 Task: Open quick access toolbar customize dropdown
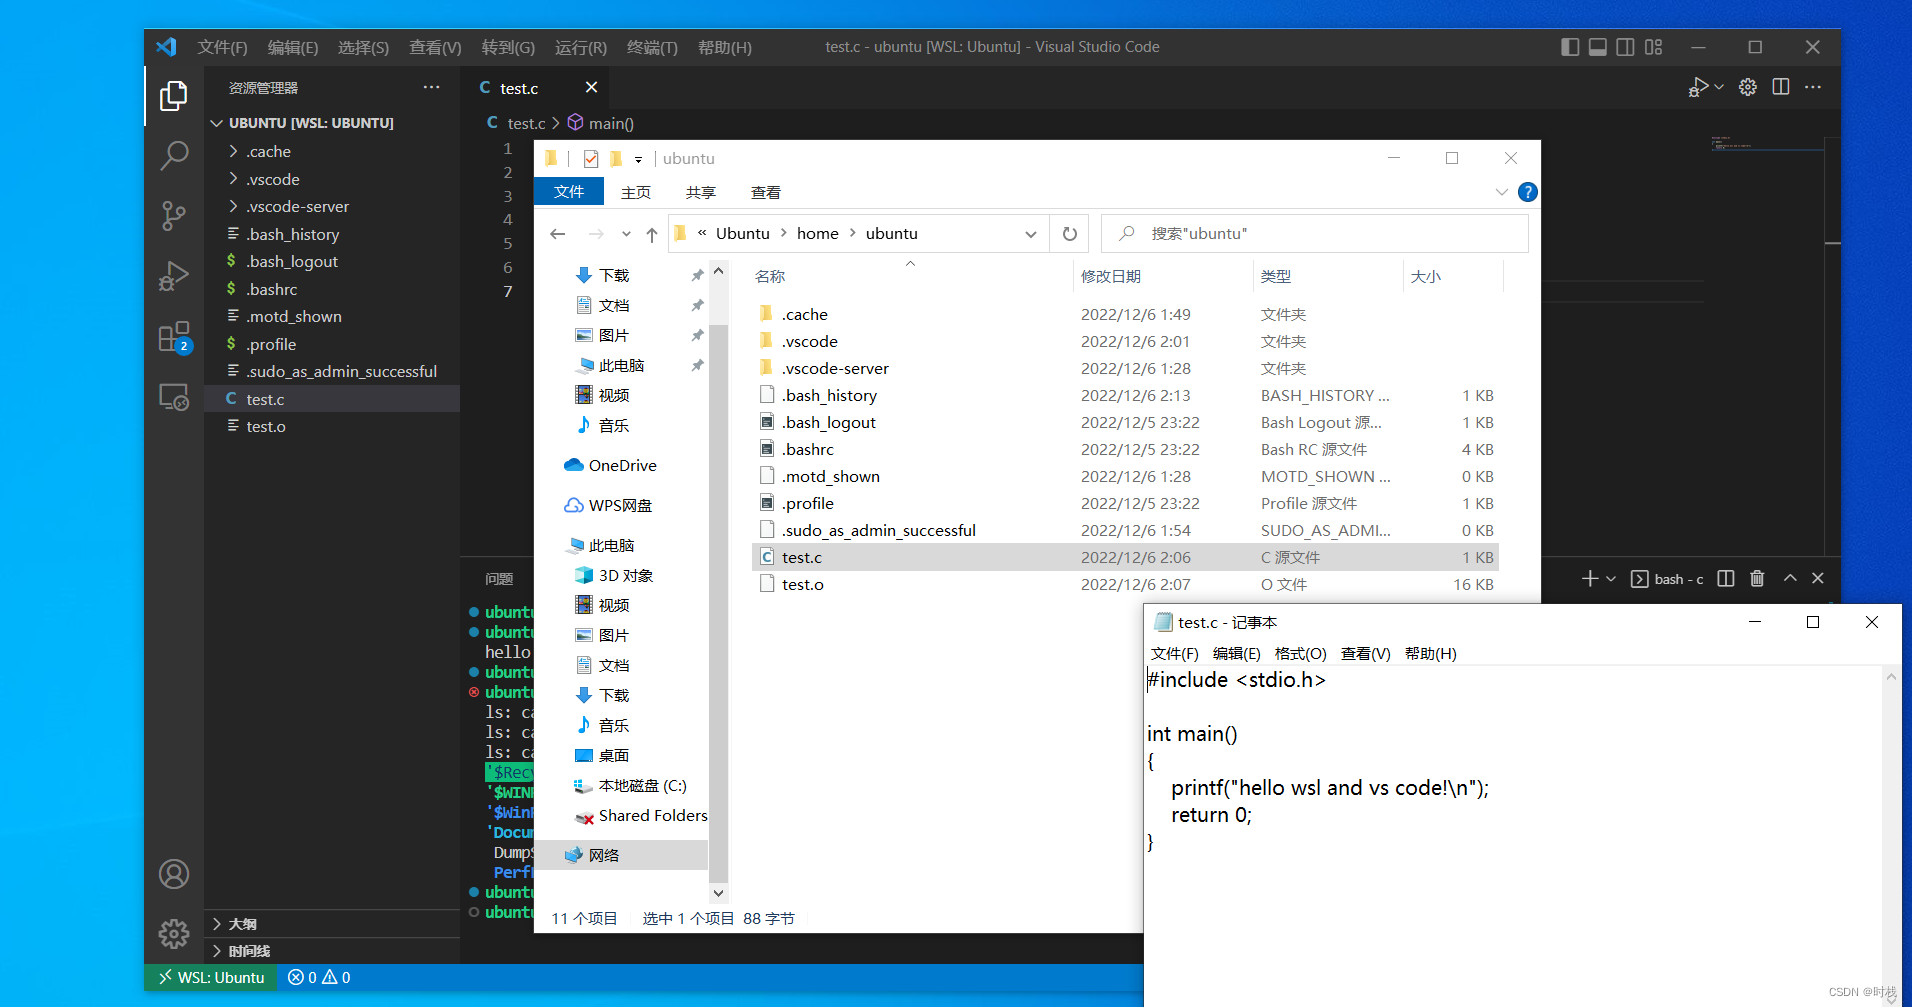638,159
